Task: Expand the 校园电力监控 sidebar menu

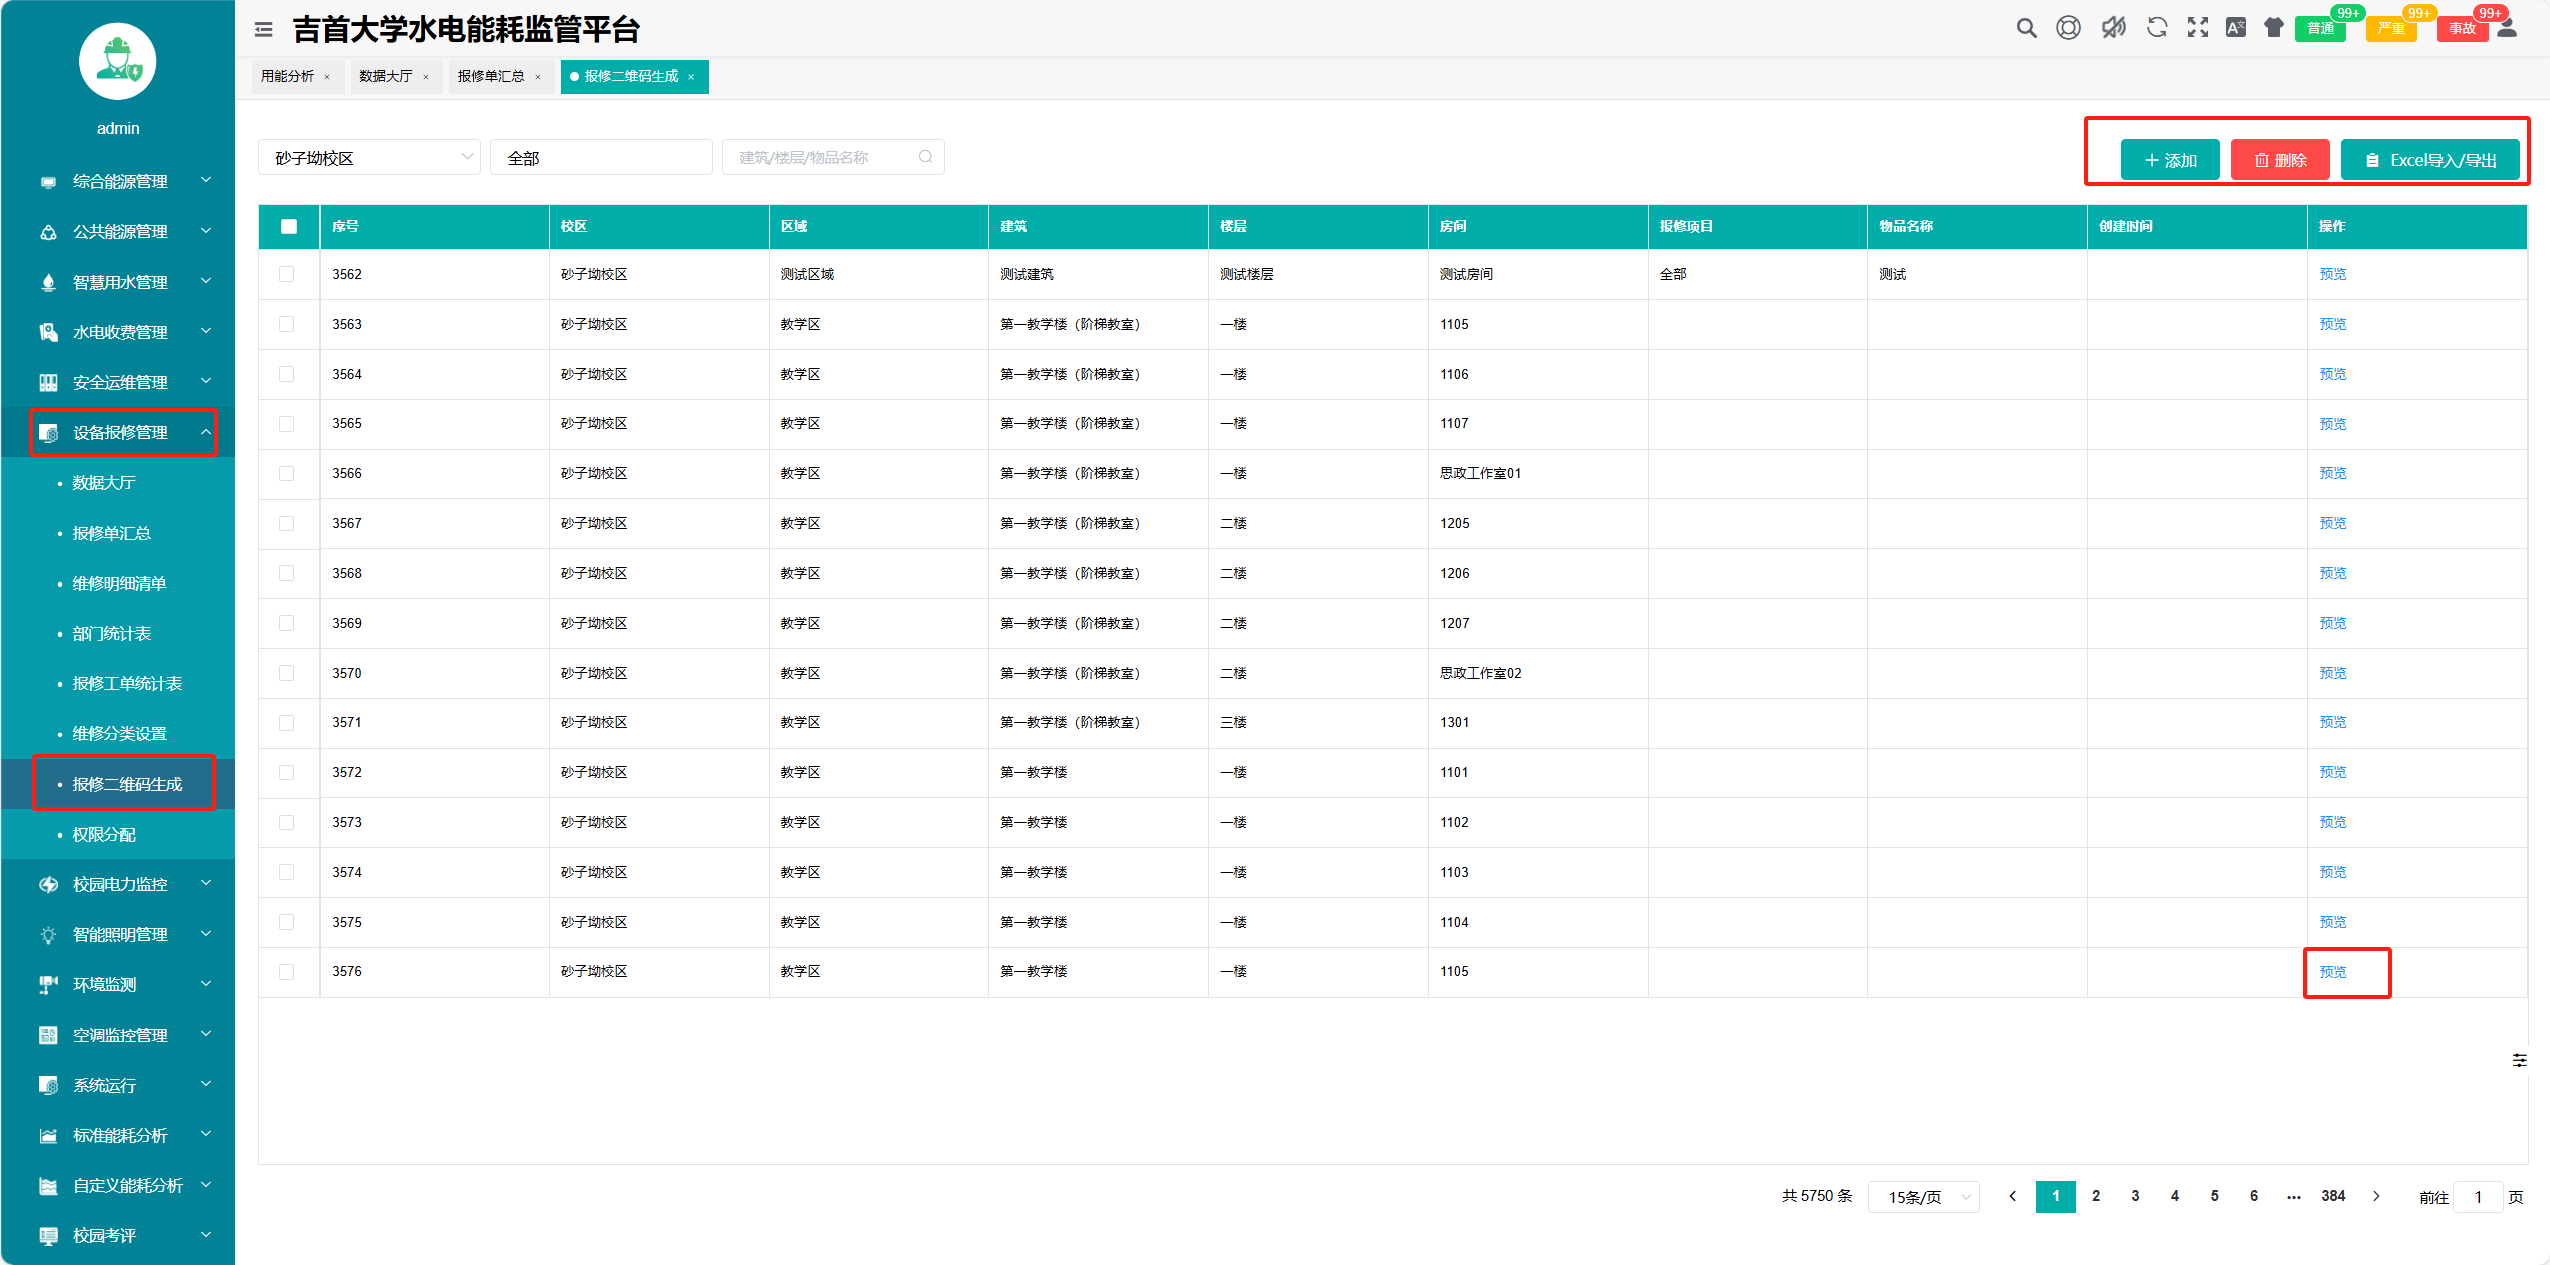Action: (120, 884)
